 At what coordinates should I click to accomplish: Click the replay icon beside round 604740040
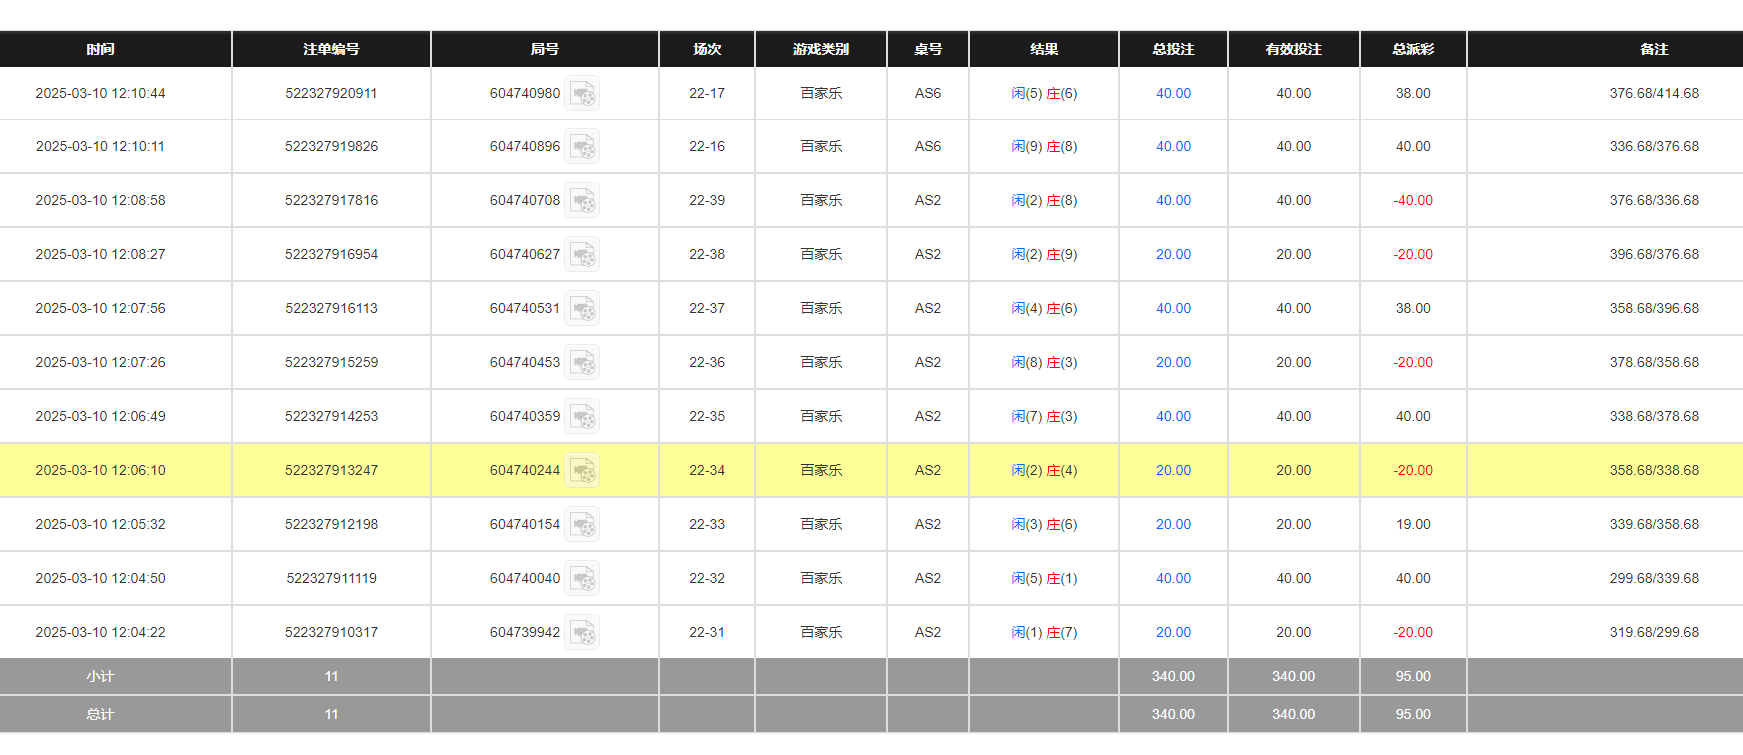click(582, 579)
